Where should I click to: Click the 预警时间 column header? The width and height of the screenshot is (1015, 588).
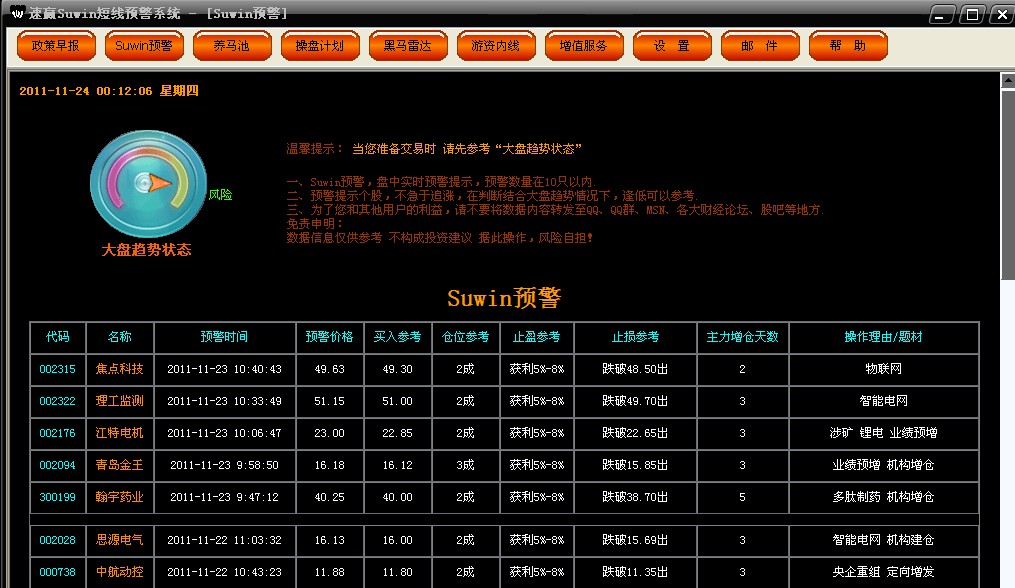(x=225, y=337)
